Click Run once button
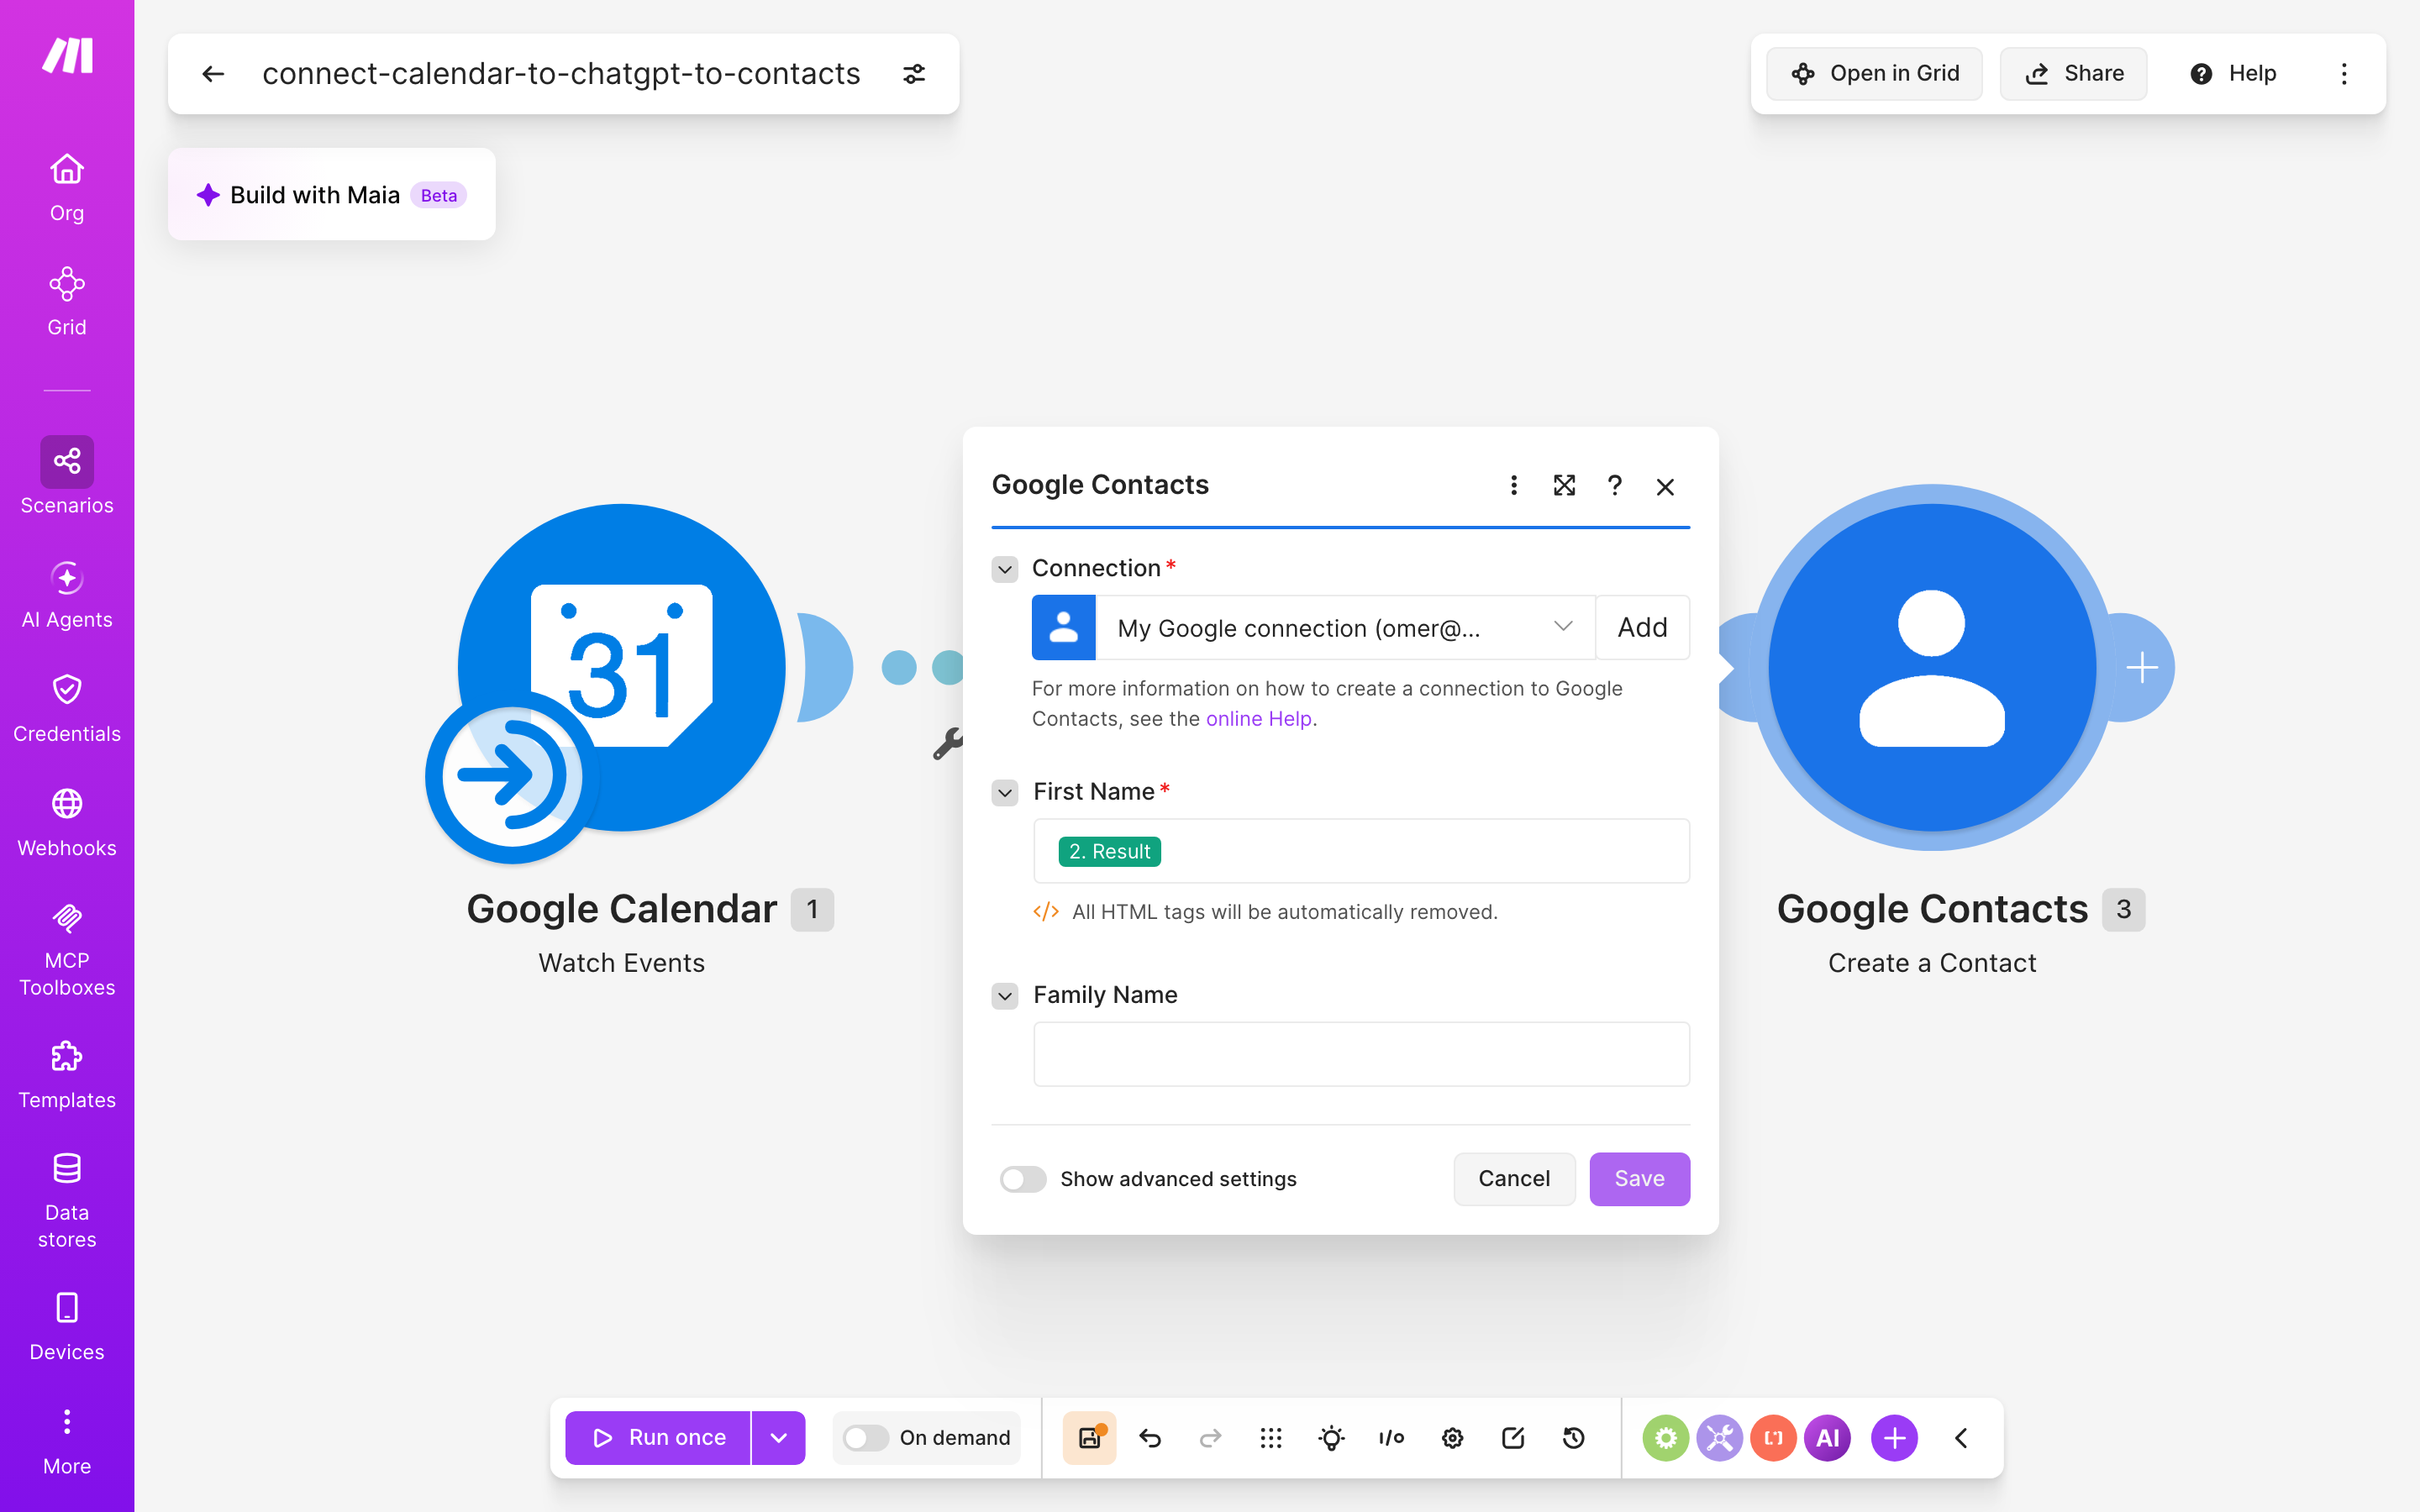This screenshot has height=1512, width=2420. click(x=658, y=1438)
